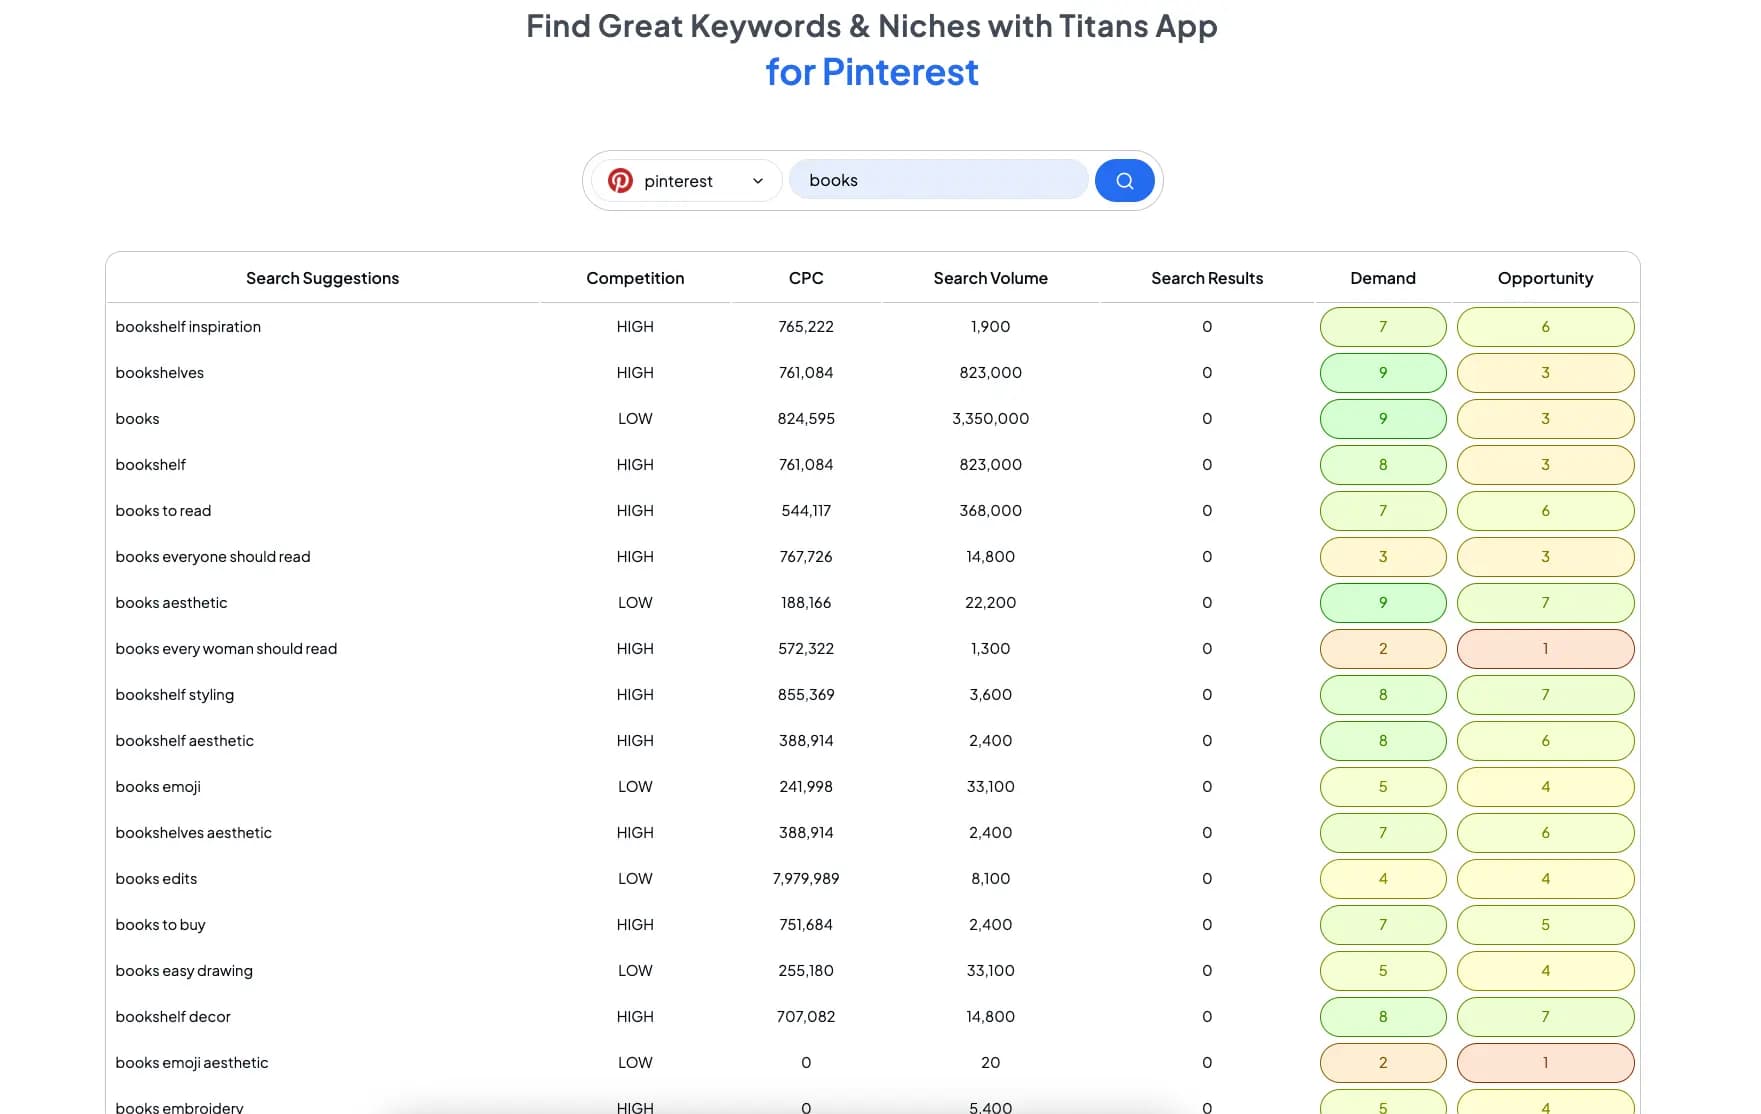Select the 'bookshelf aesthetic' keyword
The image size is (1761, 1114).
184,741
